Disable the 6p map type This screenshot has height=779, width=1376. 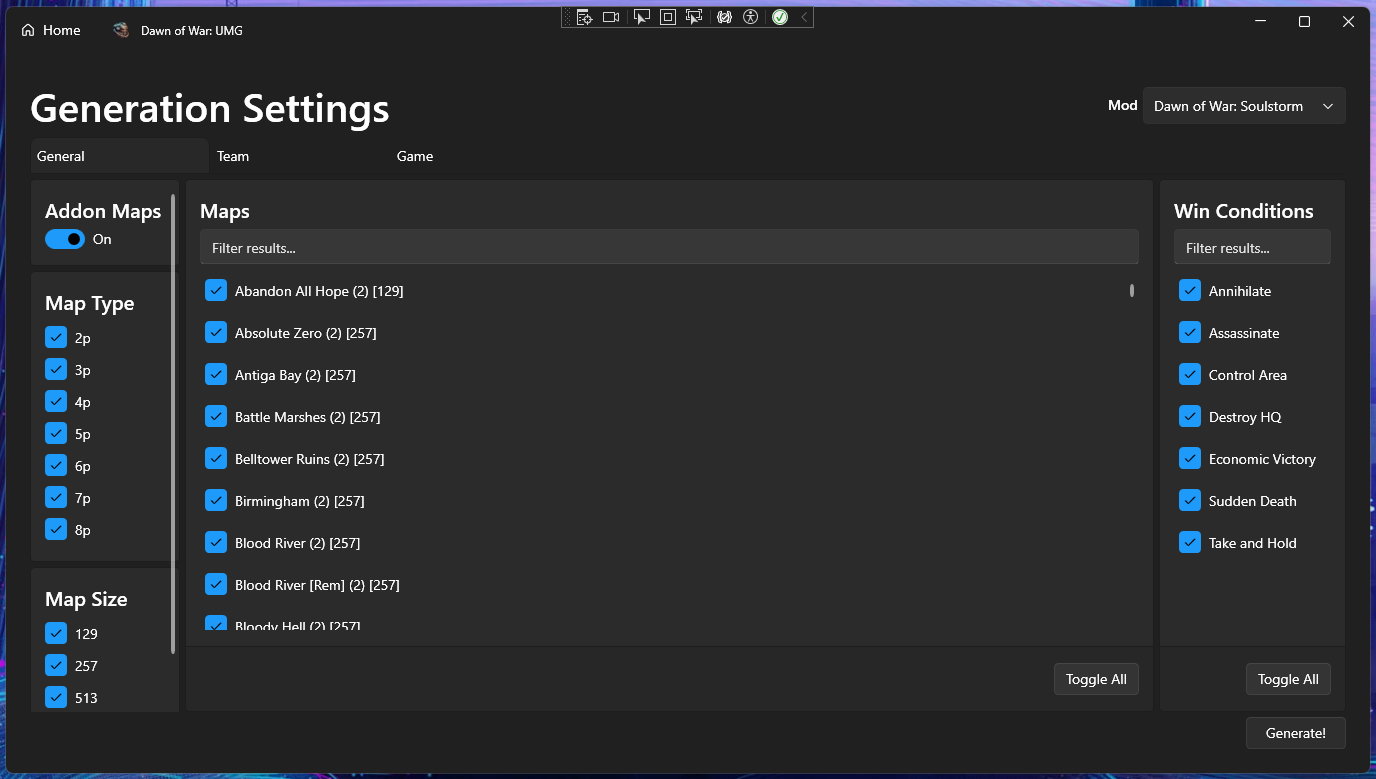pos(56,466)
